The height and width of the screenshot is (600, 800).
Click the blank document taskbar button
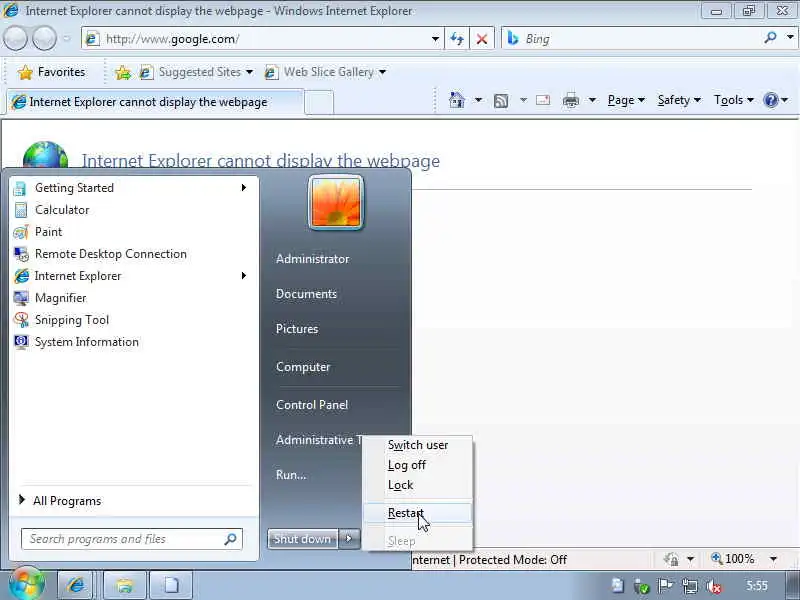pos(171,585)
